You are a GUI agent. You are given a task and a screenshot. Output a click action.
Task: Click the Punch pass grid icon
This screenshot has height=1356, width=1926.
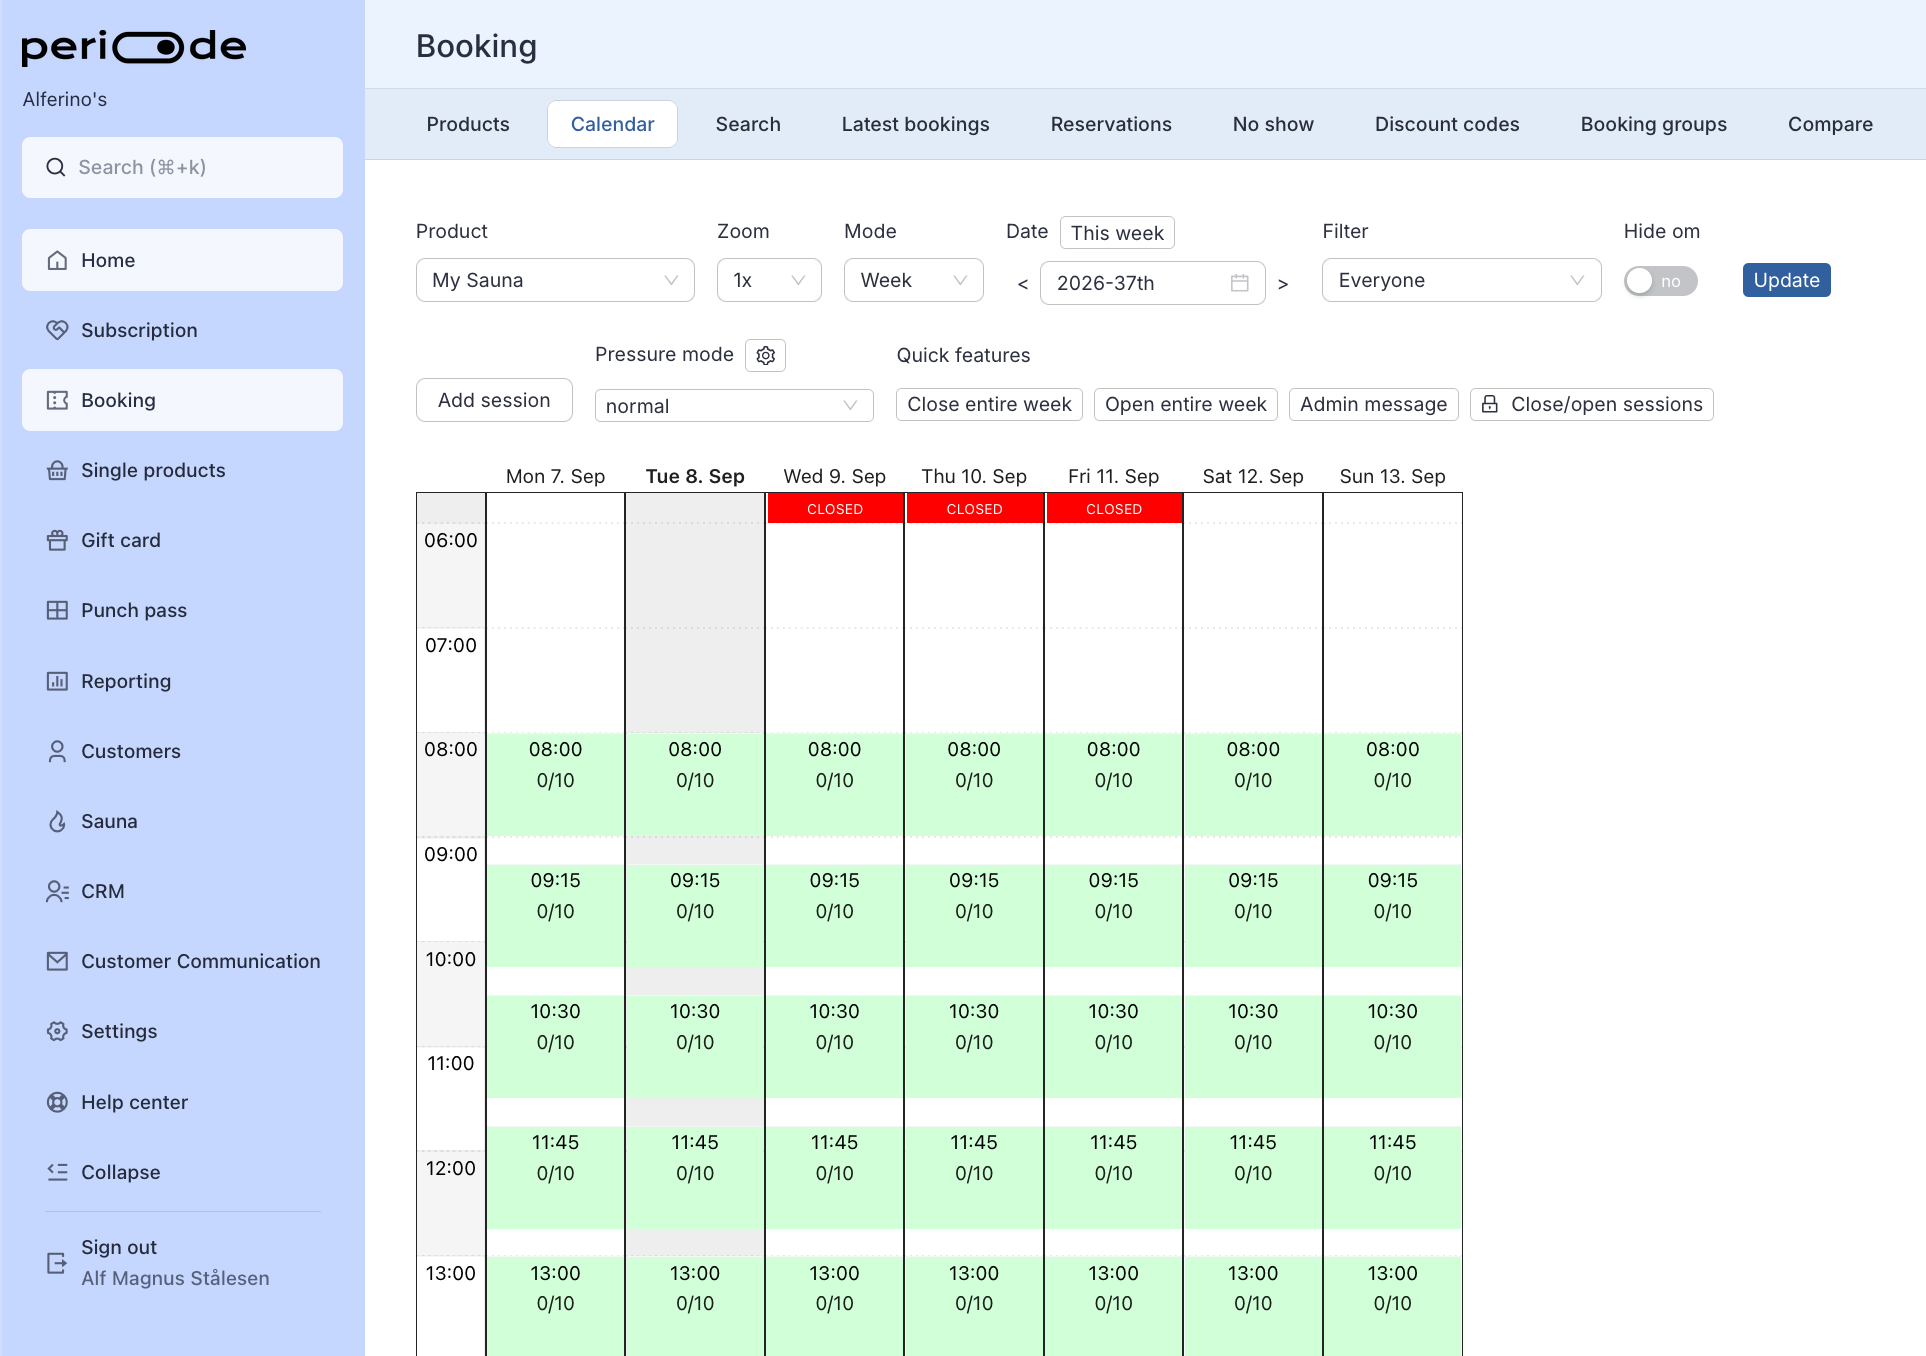pos(58,610)
